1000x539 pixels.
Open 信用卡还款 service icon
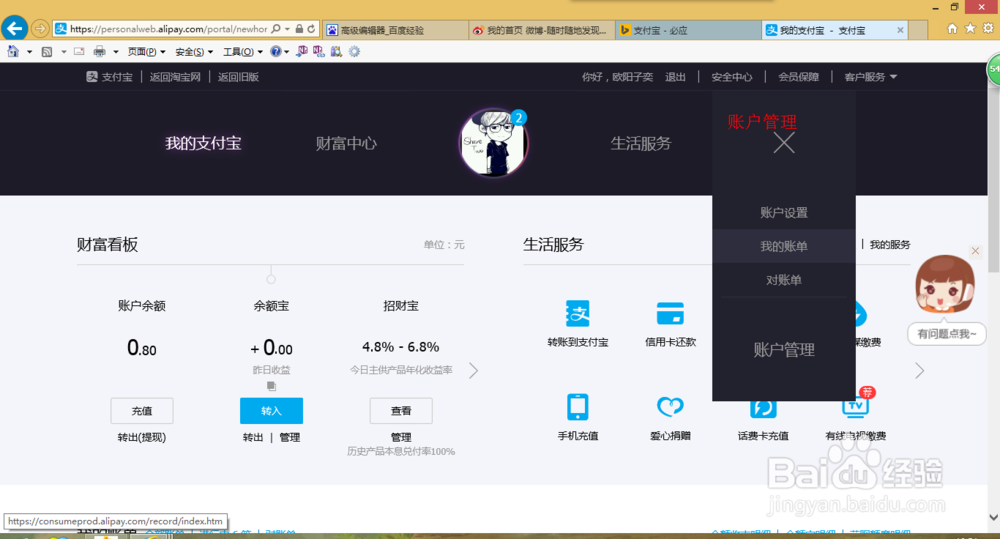[x=670, y=314]
